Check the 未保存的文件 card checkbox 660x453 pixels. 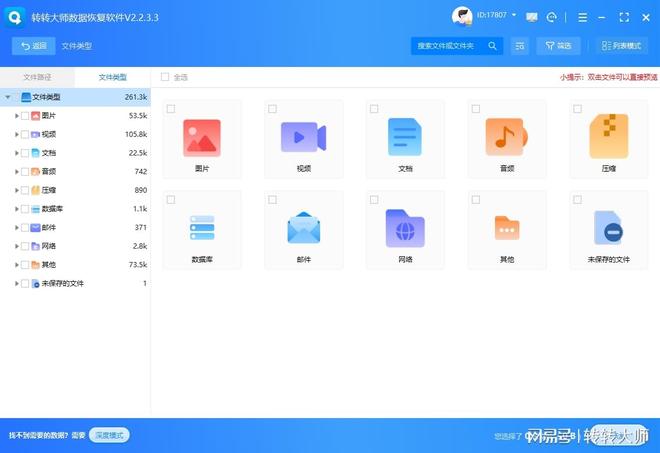(578, 200)
